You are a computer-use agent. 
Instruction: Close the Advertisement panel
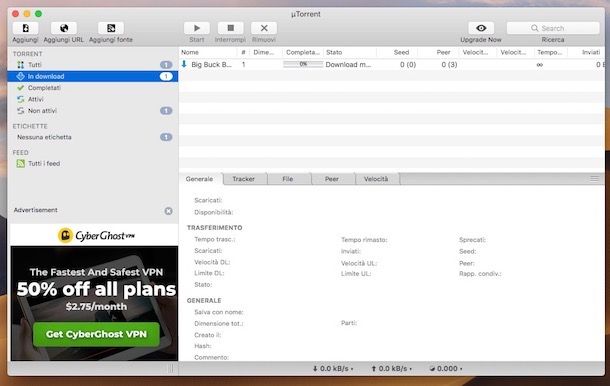coord(168,211)
